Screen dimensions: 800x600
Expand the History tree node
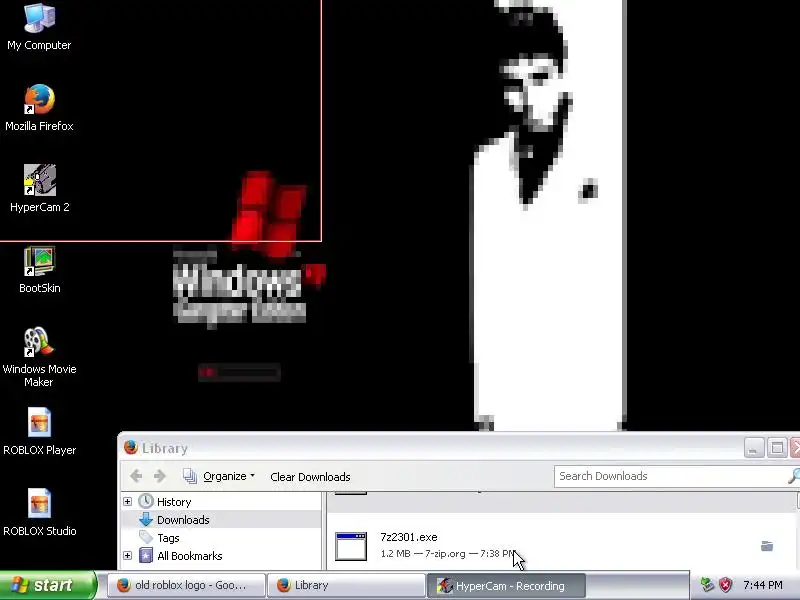128,502
